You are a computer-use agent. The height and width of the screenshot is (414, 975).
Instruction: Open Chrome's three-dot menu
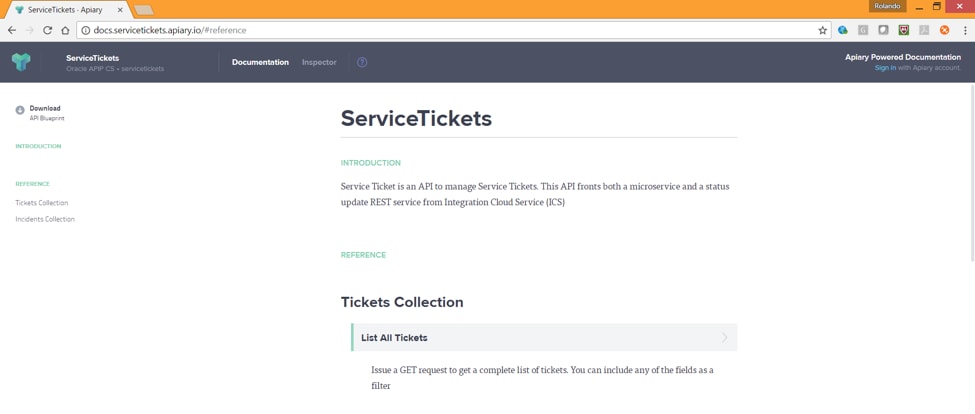click(x=965, y=30)
